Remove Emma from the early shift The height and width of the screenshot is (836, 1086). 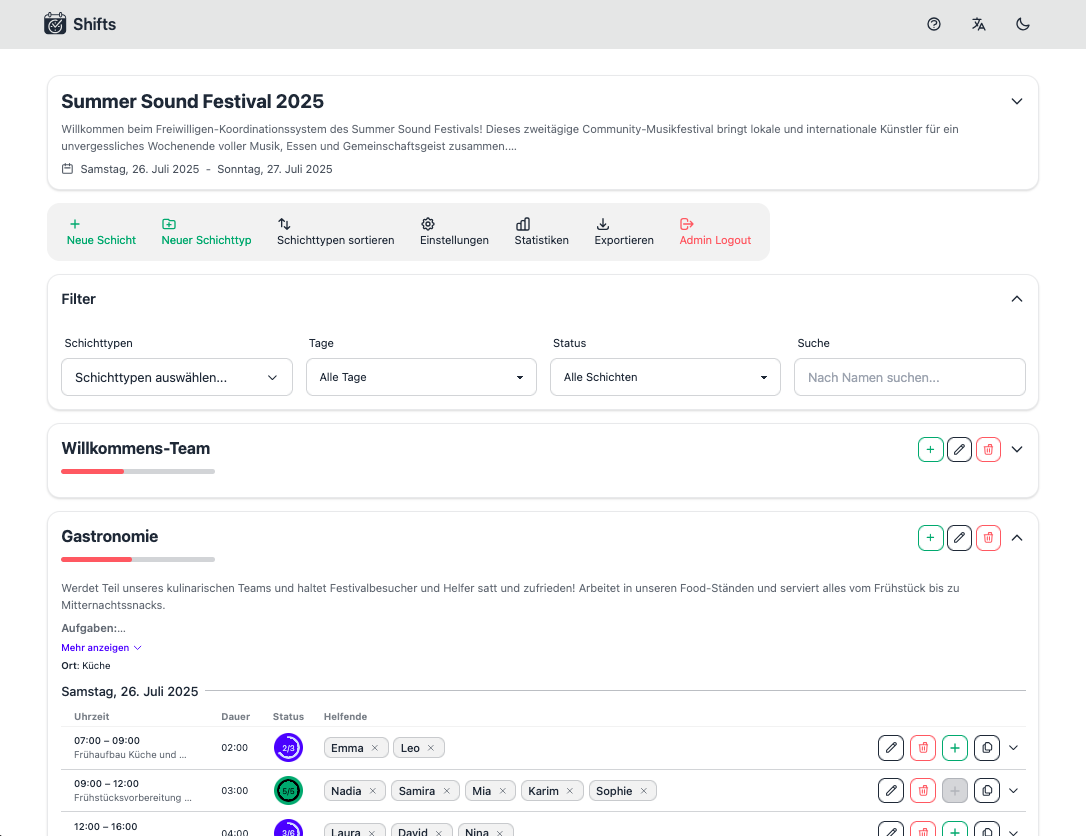coord(375,748)
